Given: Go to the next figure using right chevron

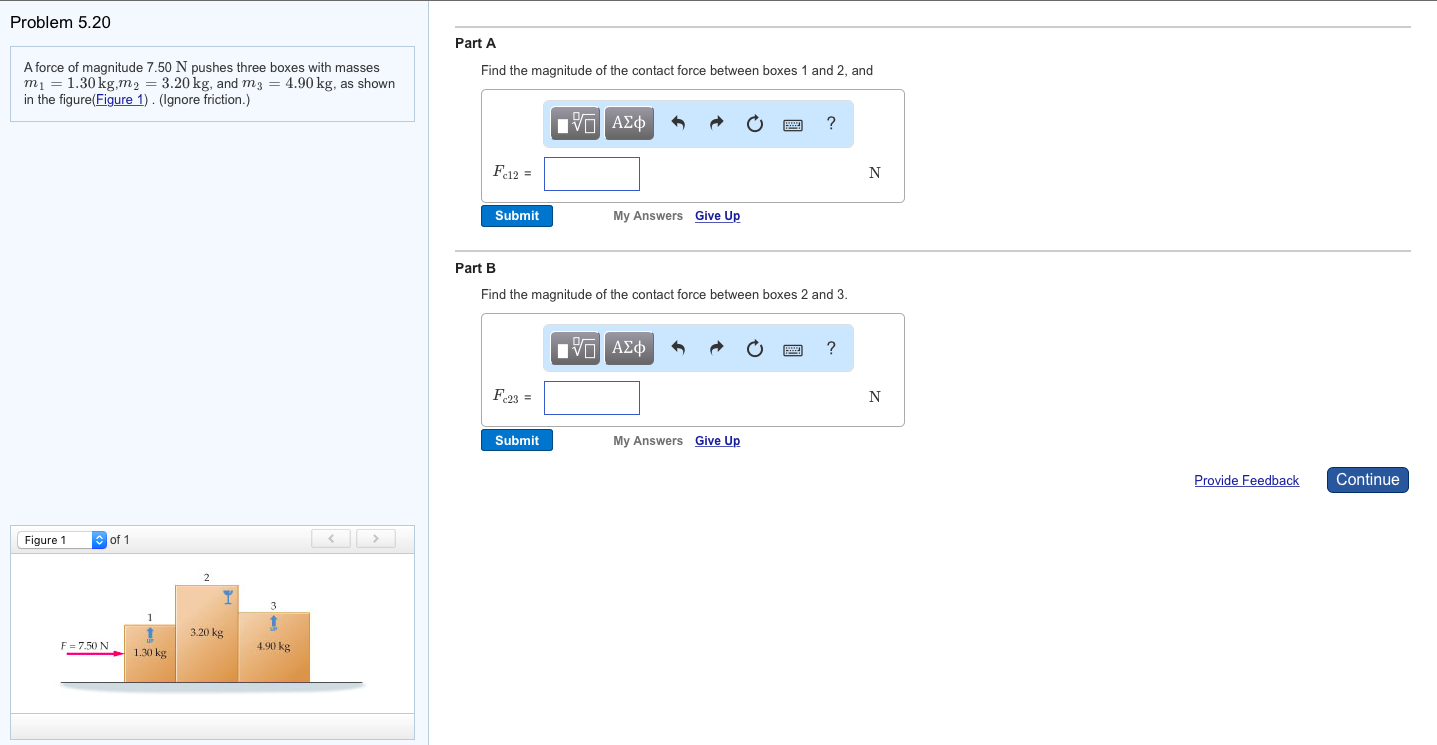Looking at the screenshot, I should (375, 540).
